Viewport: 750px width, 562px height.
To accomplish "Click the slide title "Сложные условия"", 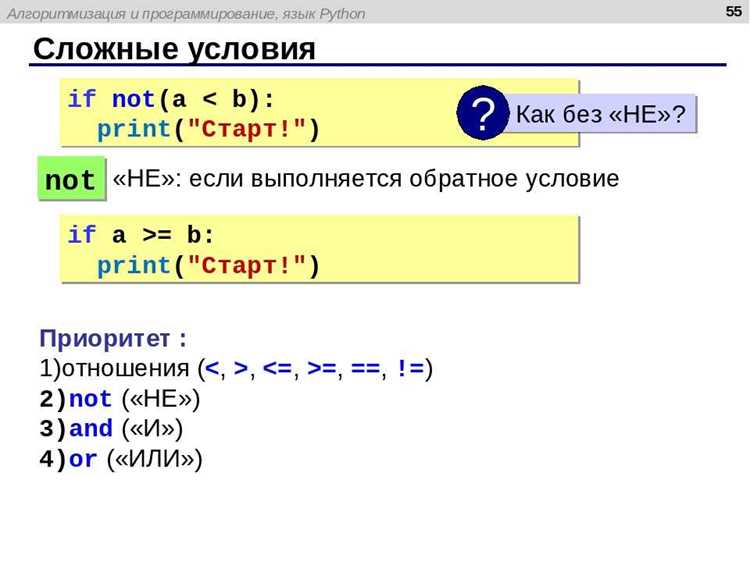I will [x=174, y=49].
